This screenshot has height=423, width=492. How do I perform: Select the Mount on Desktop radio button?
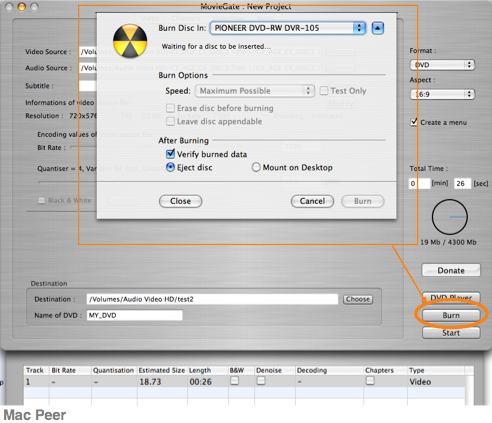[x=256, y=167]
